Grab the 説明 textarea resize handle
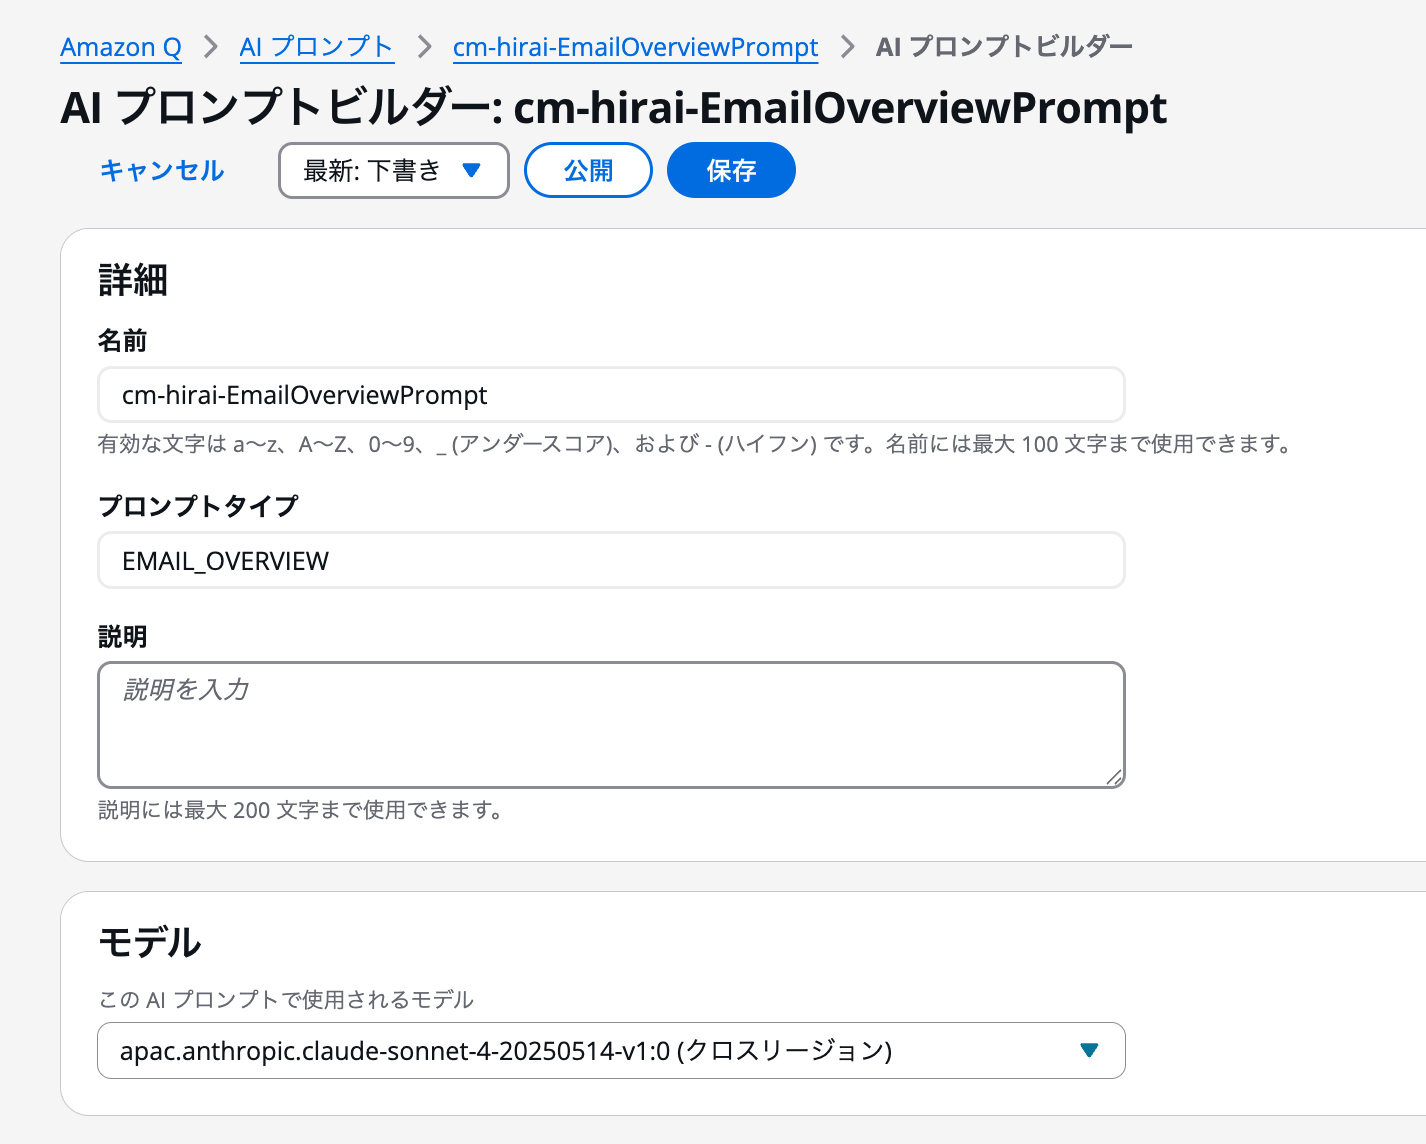The height and width of the screenshot is (1144, 1426). [1114, 777]
